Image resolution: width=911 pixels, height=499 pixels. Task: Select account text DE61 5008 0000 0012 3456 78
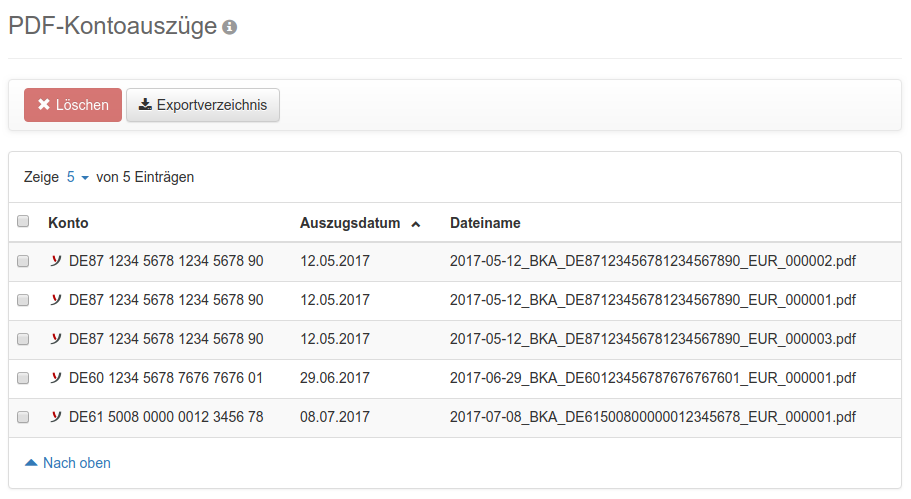pyautogui.click(x=166, y=417)
